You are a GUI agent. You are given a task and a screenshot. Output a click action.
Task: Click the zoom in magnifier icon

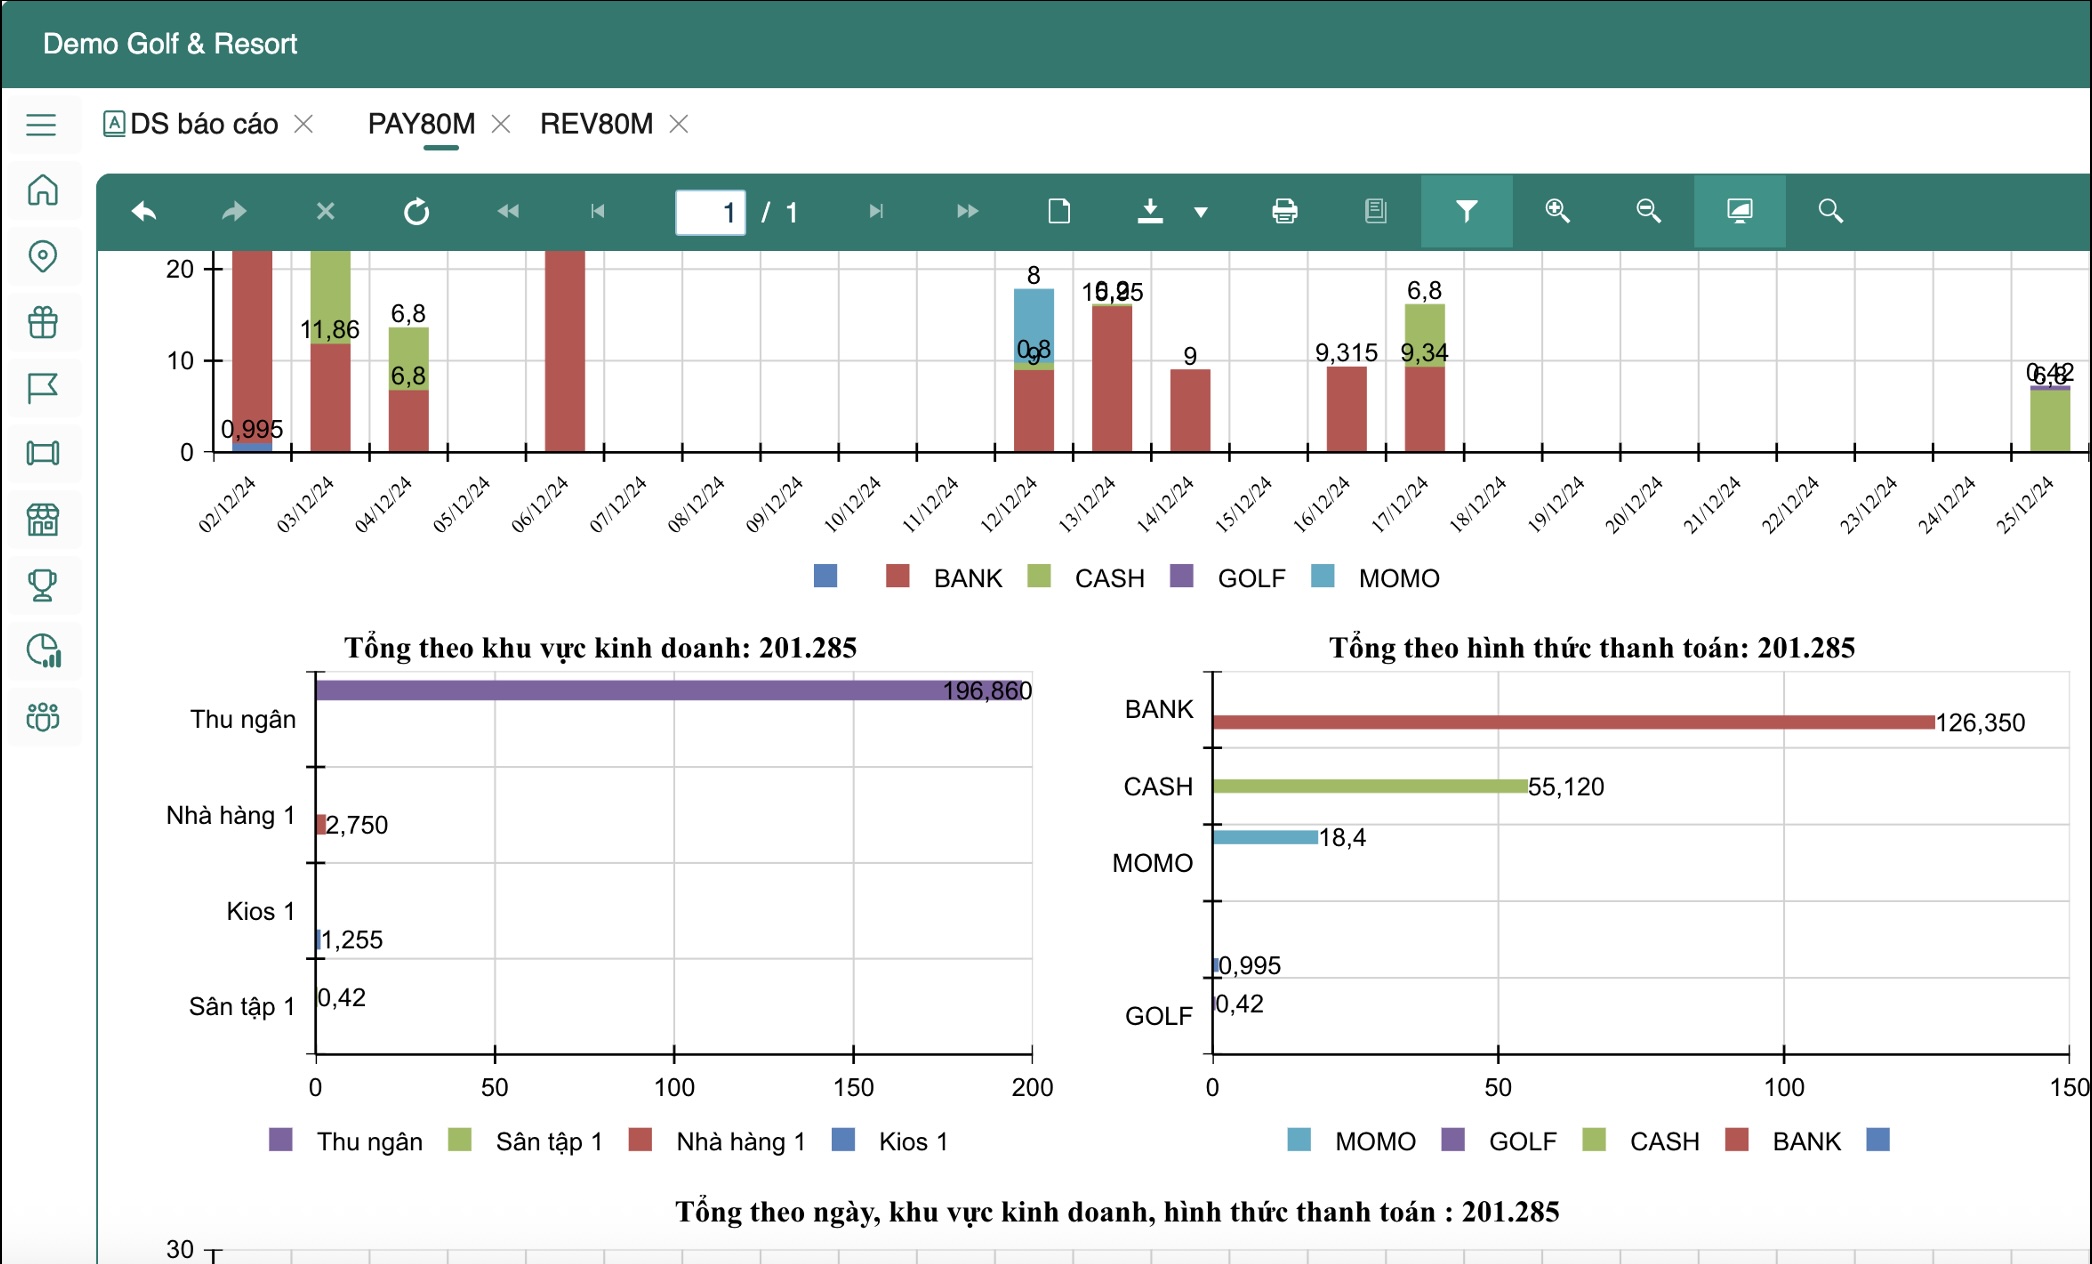click(x=1557, y=211)
